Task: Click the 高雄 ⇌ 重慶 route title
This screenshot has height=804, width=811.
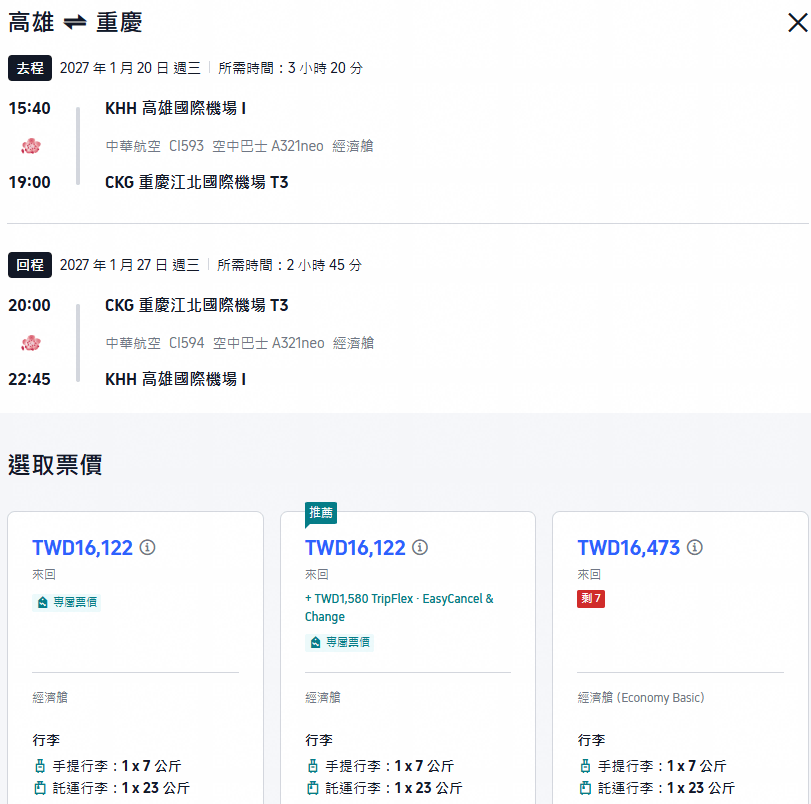Action: click(75, 23)
